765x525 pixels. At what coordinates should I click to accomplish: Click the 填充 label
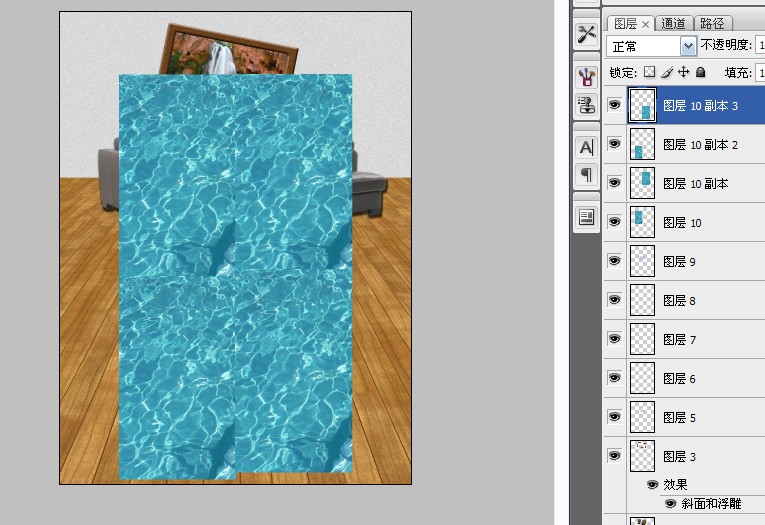738,73
